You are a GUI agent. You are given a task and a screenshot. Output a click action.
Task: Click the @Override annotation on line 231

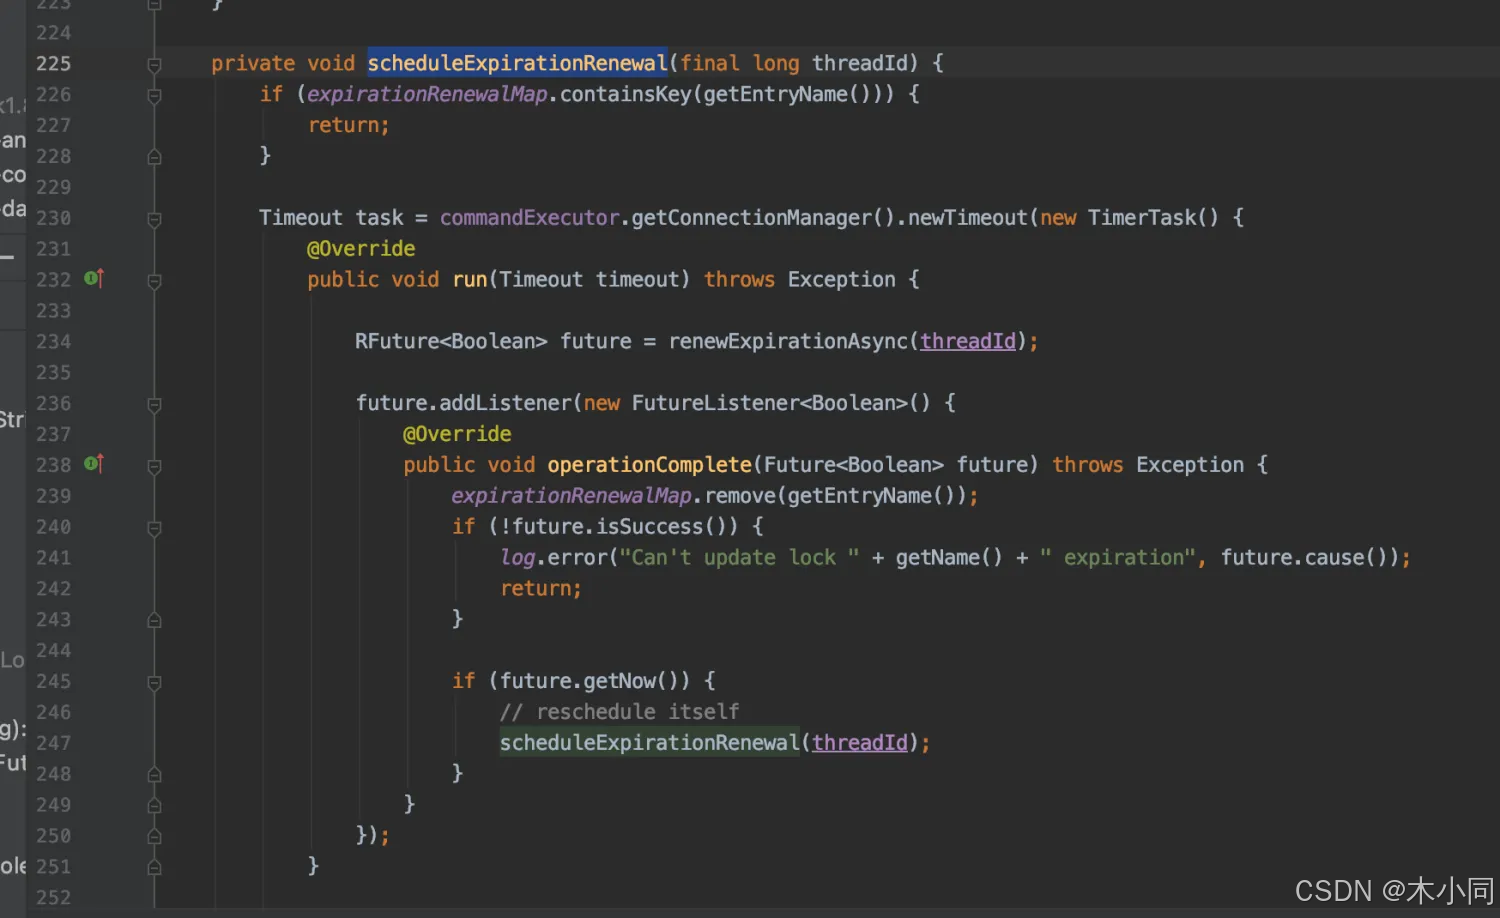click(x=361, y=248)
